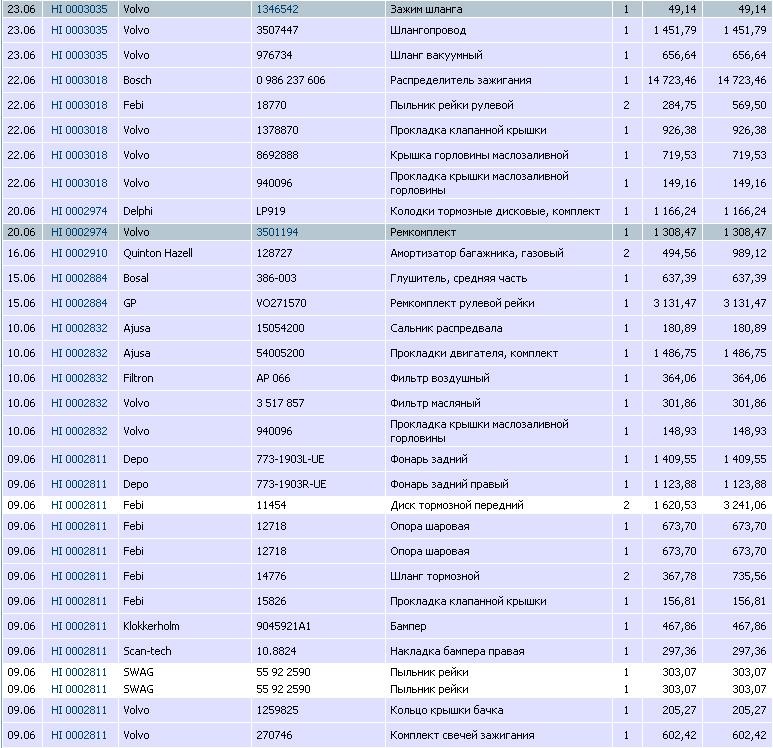Open order HI 0002811 in Klokkerholm row
The height and width of the screenshot is (748, 773).
[x=79, y=626]
